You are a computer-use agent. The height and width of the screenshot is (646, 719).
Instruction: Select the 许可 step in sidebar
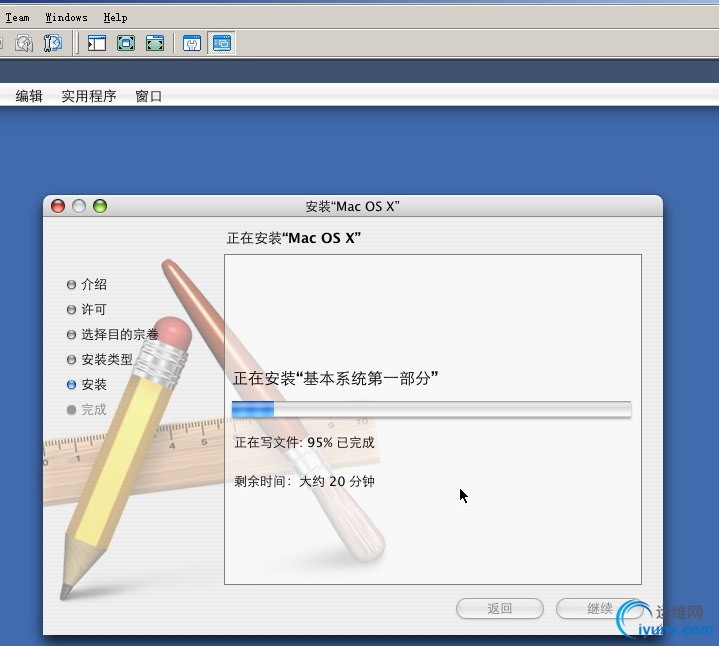(x=87, y=309)
